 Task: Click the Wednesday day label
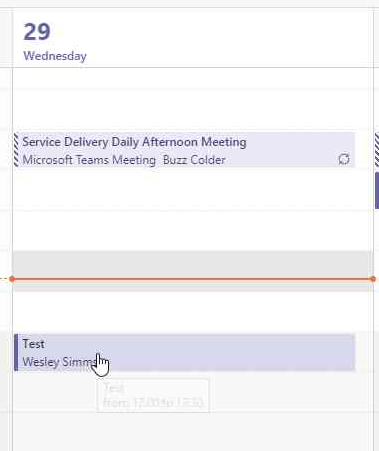coord(55,56)
